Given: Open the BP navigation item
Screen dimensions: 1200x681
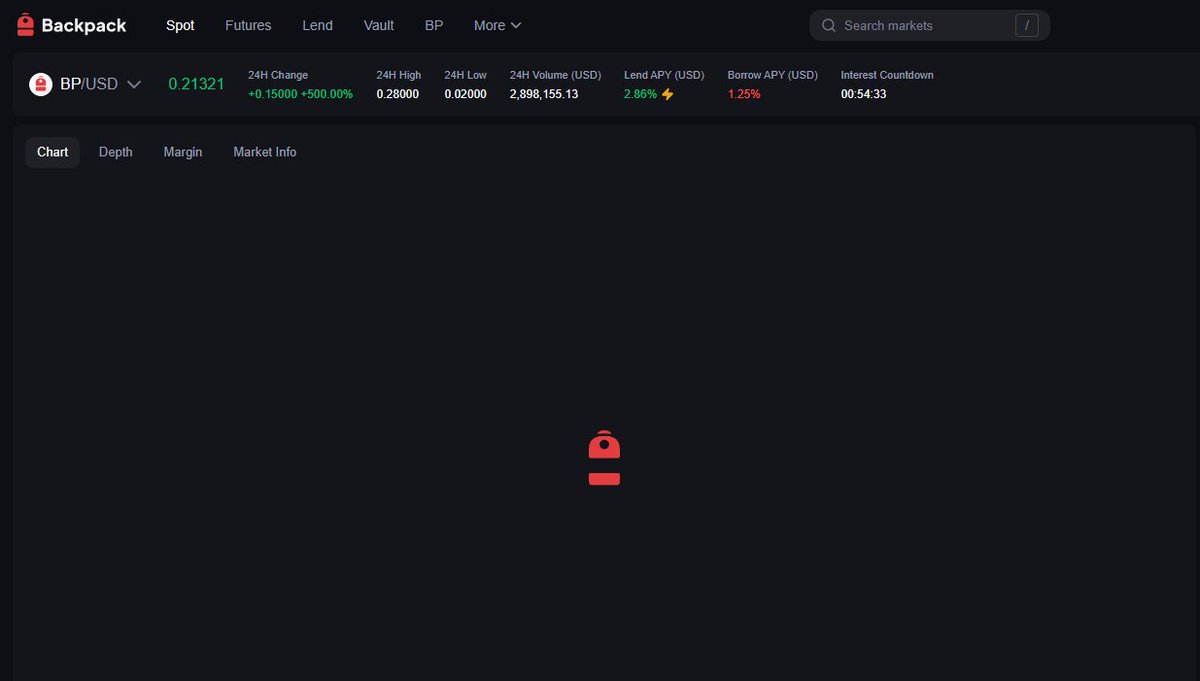Looking at the screenshot, I should click(x=434, y=25).
